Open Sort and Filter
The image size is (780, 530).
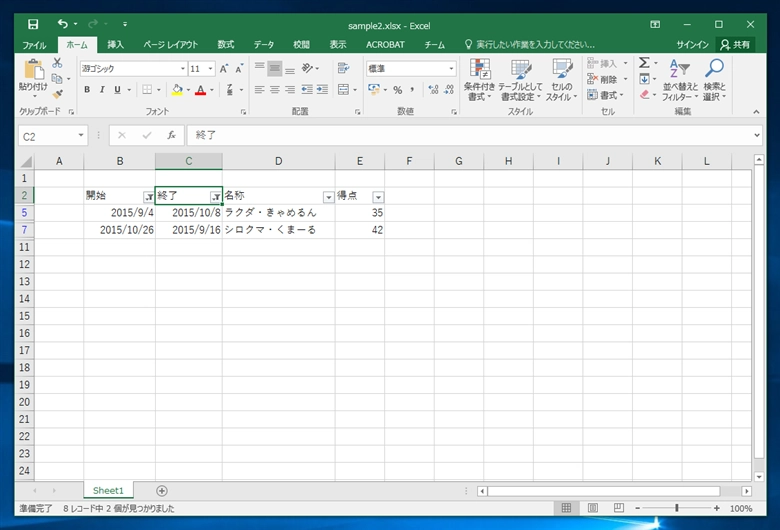680,80
